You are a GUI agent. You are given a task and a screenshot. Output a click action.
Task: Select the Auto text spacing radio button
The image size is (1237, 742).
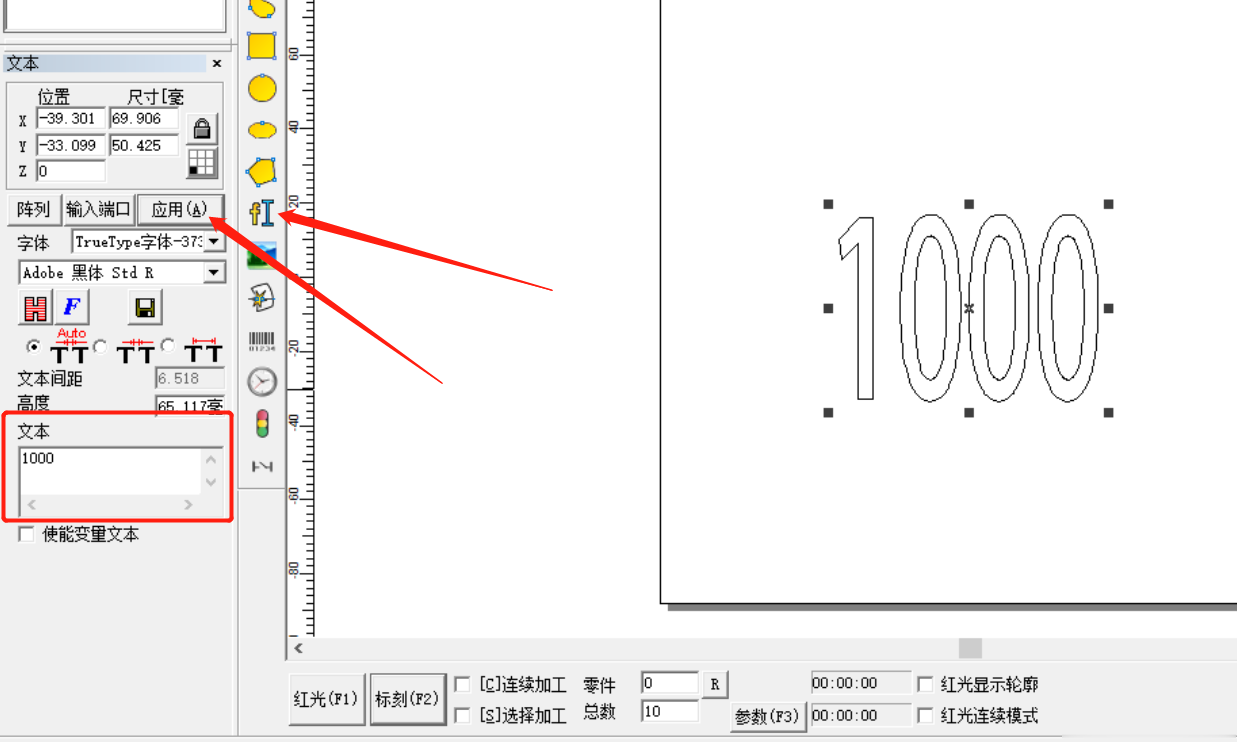(x=34, y=347)
